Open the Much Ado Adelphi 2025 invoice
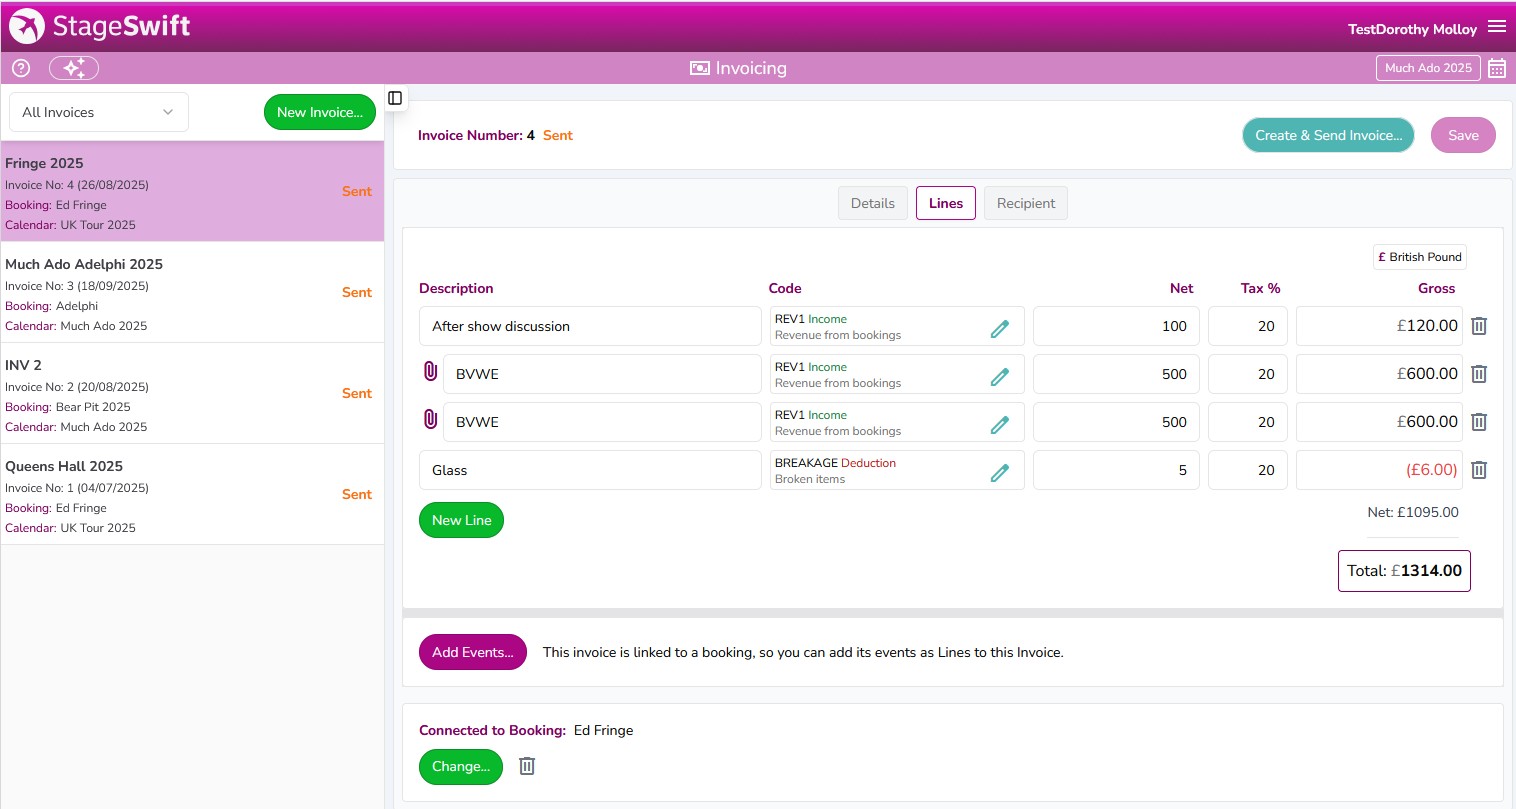Screen dimensions: 1516x809 click(x=192, y=293)
